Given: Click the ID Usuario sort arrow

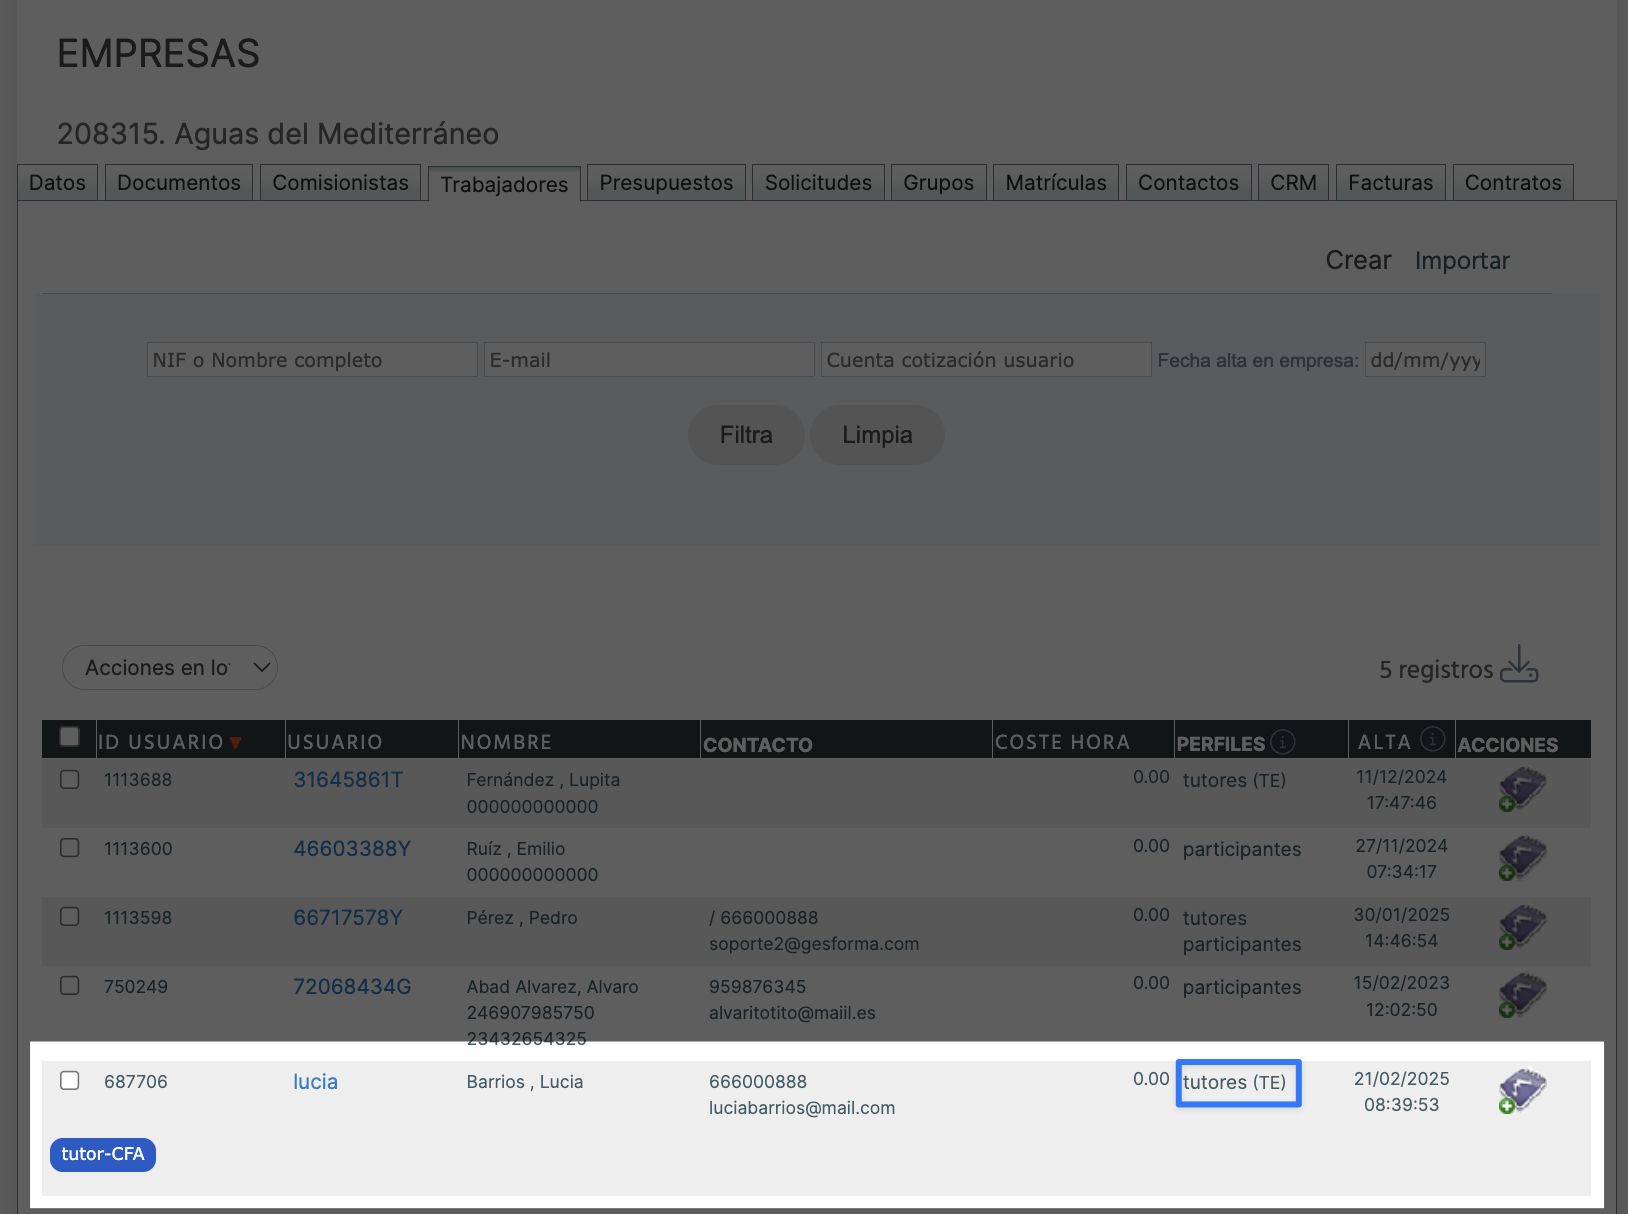Looking at the screenshot, I should tap(236, 743).
